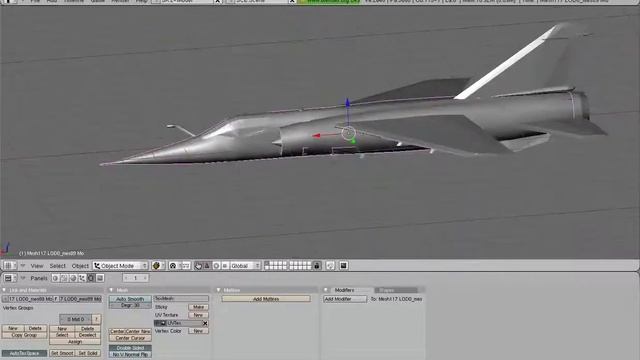Open the viewport draw type selector

coord(158,266)
